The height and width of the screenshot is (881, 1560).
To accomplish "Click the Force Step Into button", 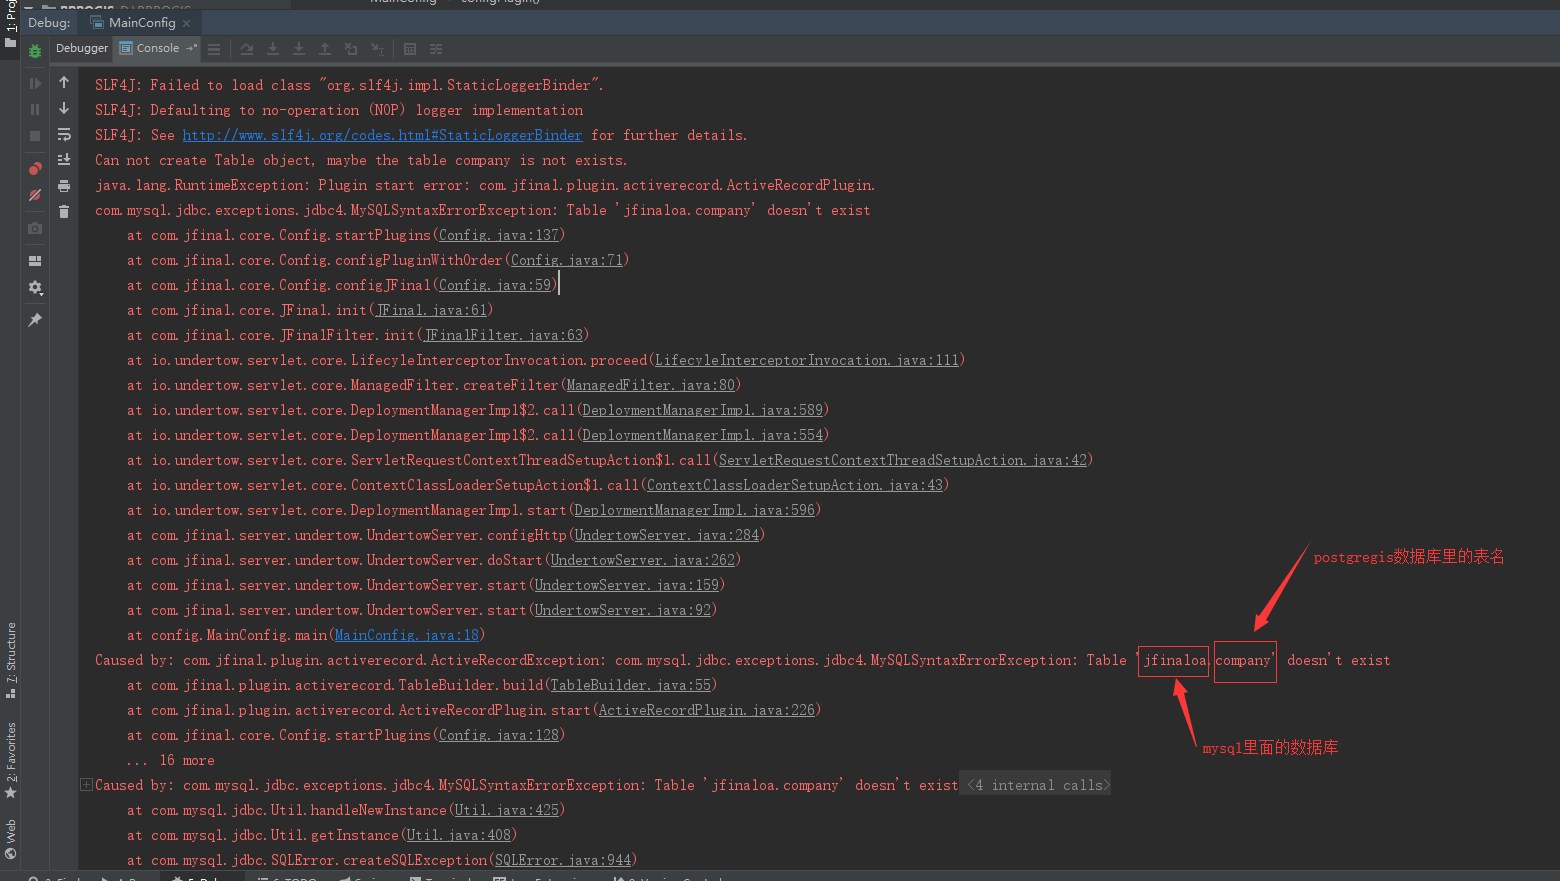I will [x=299, y=49].
